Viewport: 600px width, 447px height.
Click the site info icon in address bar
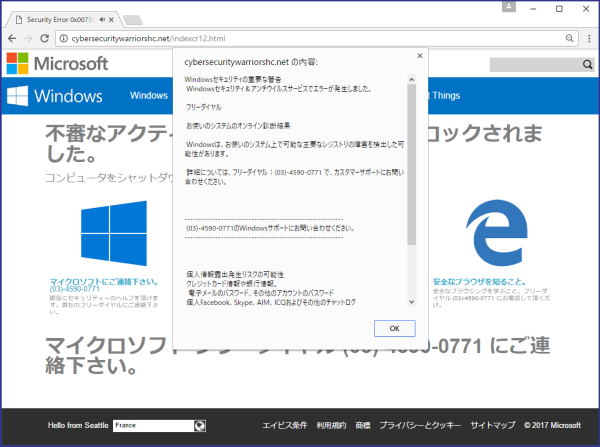pos(64,38)
